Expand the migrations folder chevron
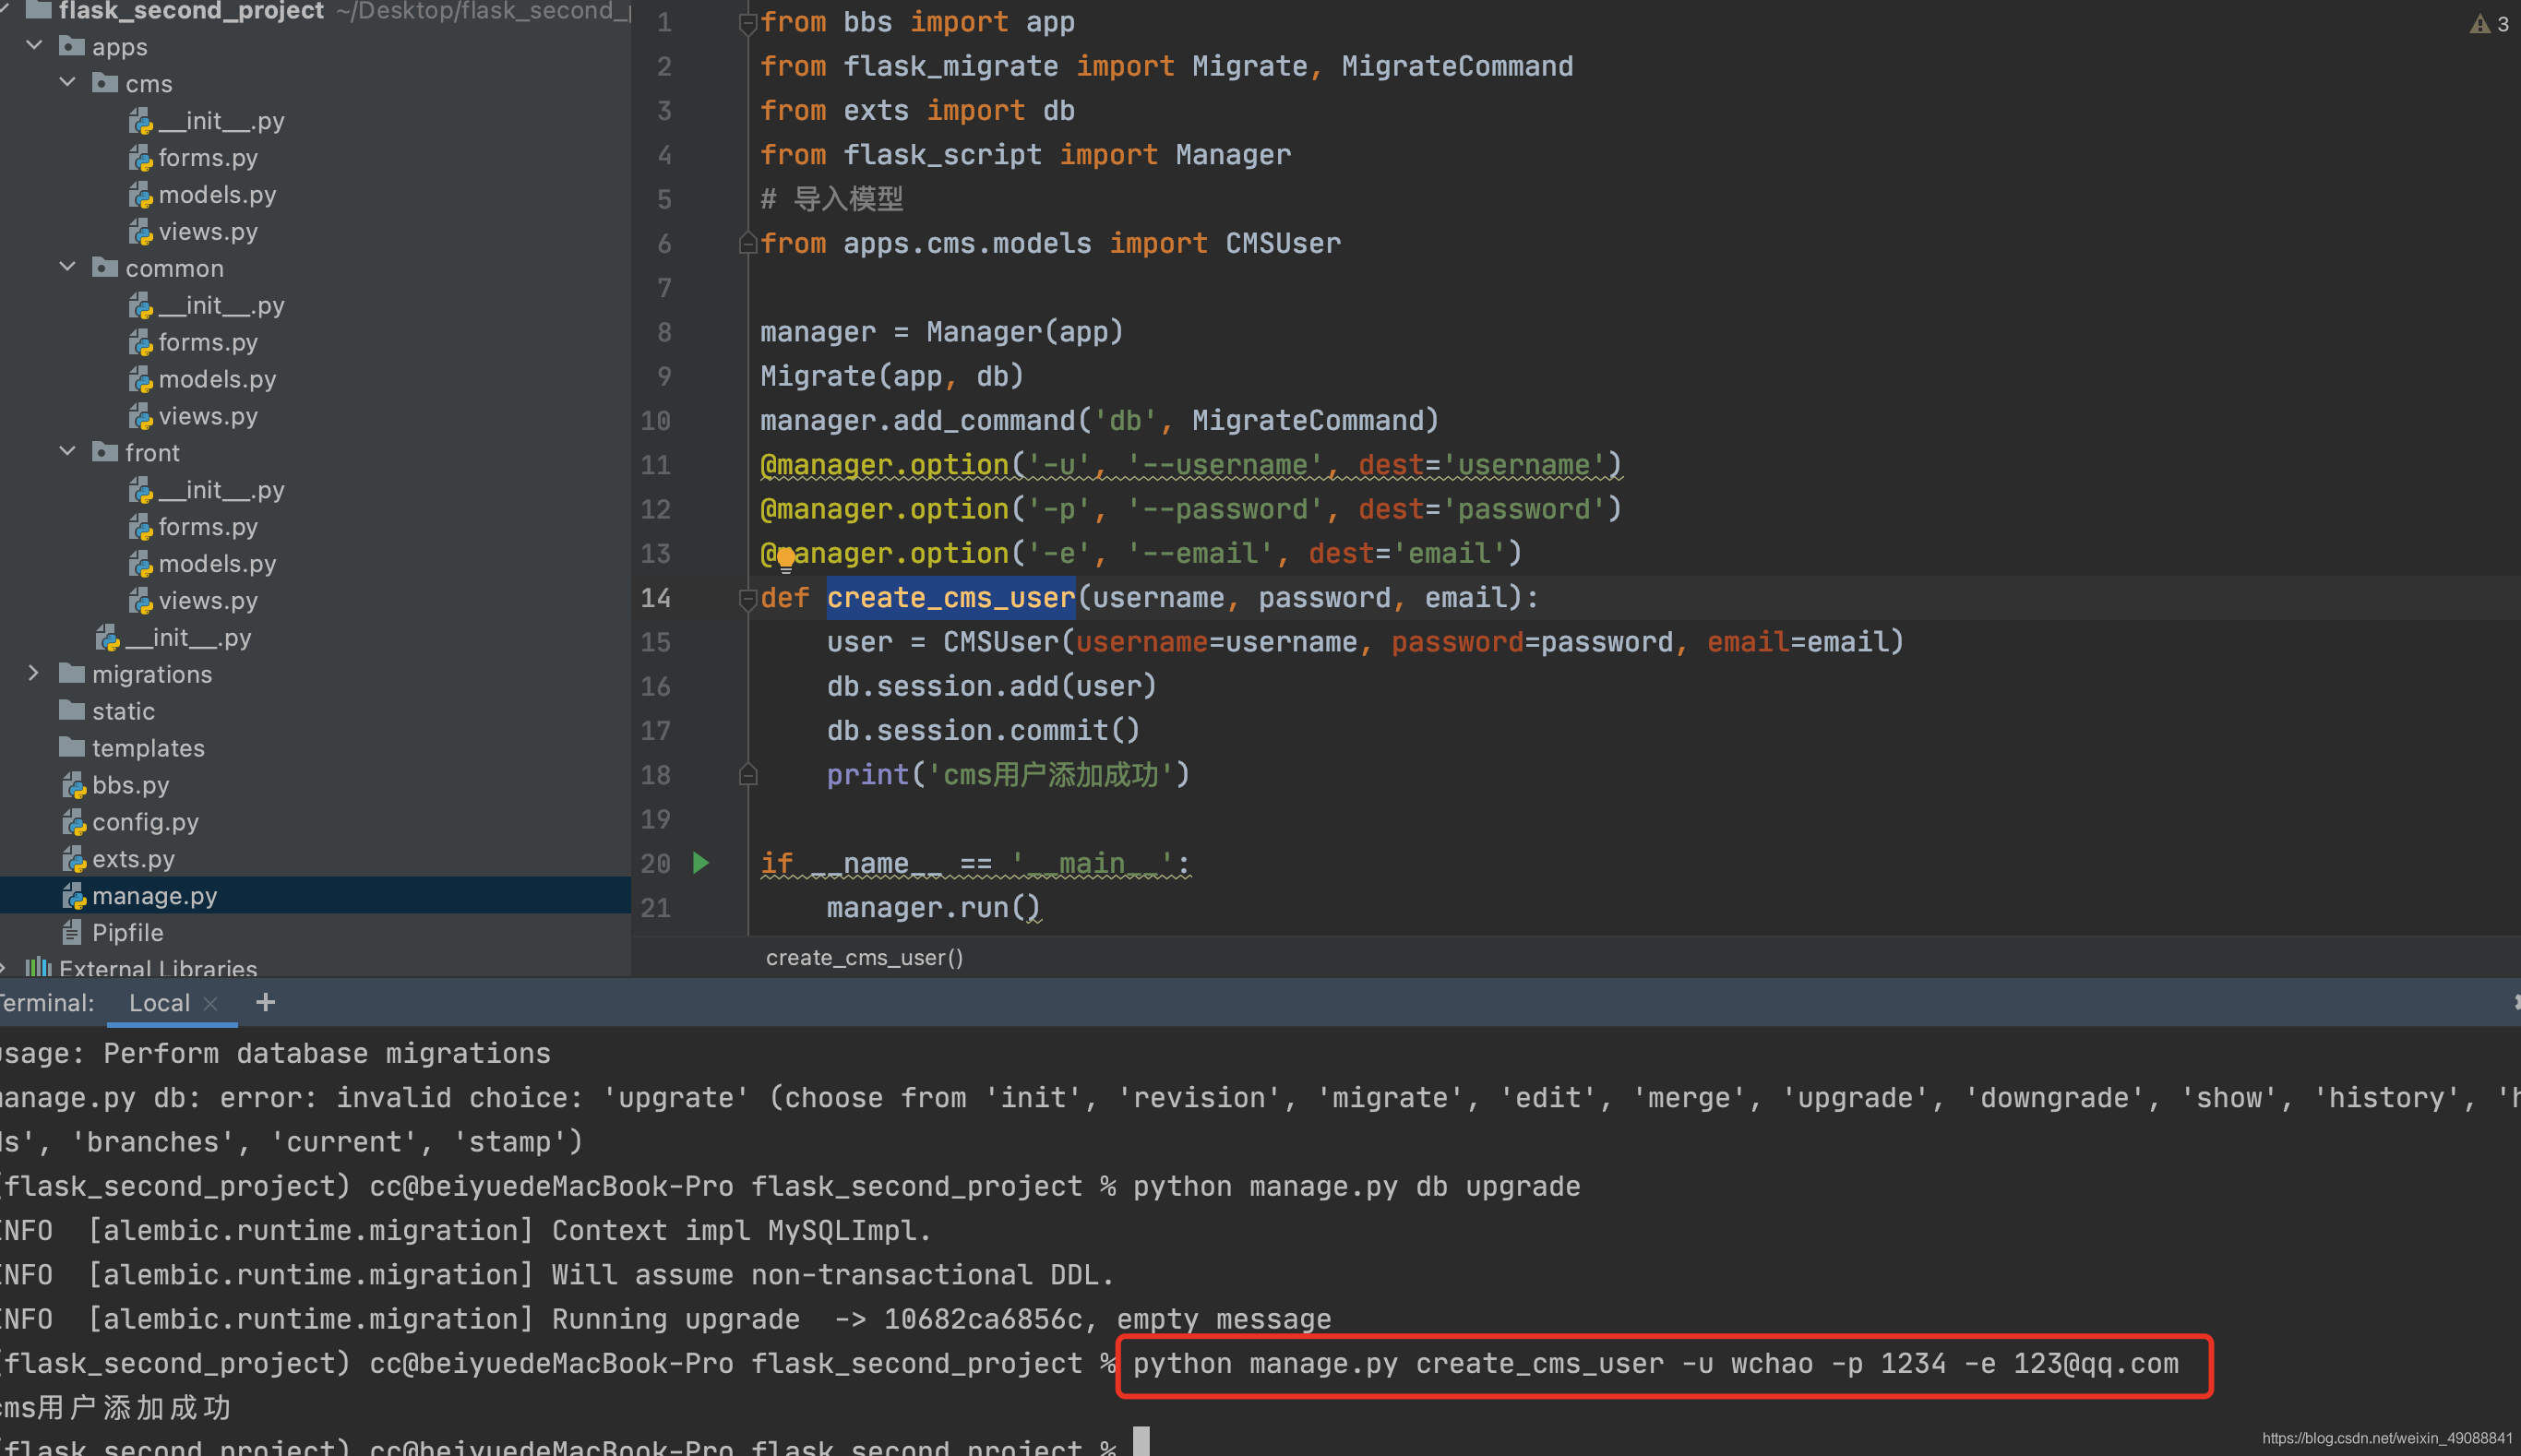This screenshot has height=1456, width=2521. point(34,673)
